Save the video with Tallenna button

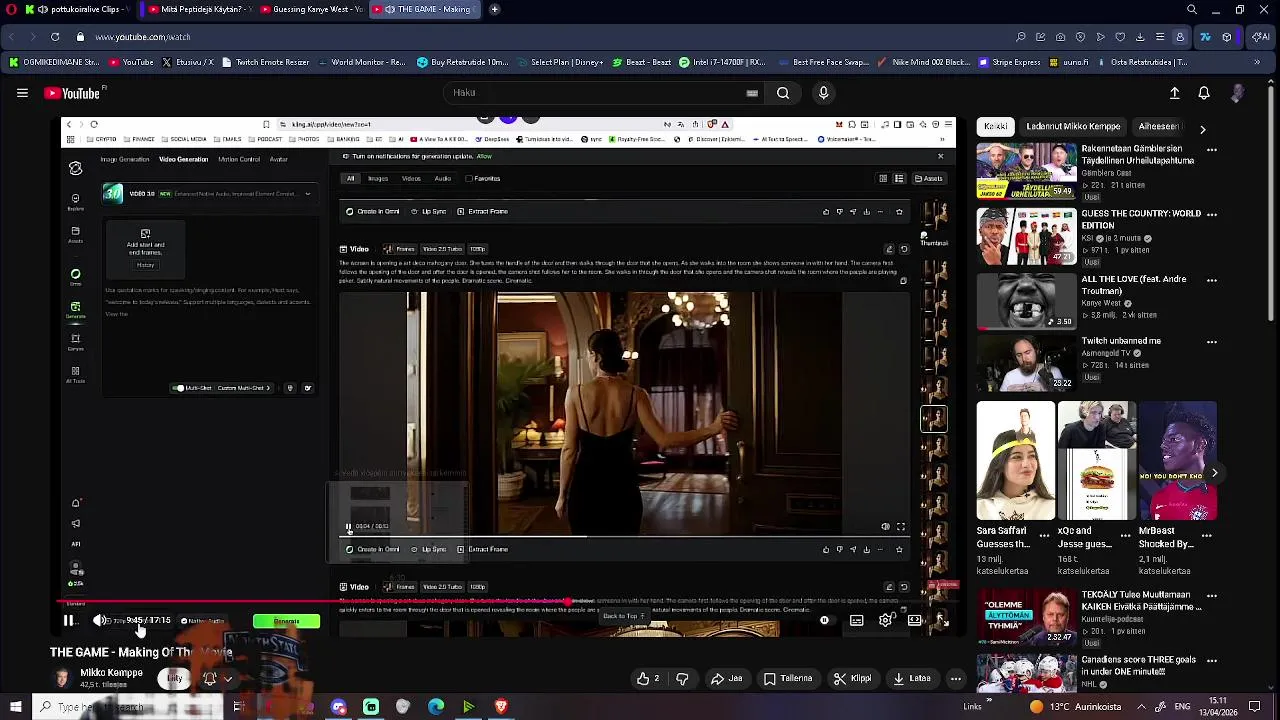click(788, 679)
